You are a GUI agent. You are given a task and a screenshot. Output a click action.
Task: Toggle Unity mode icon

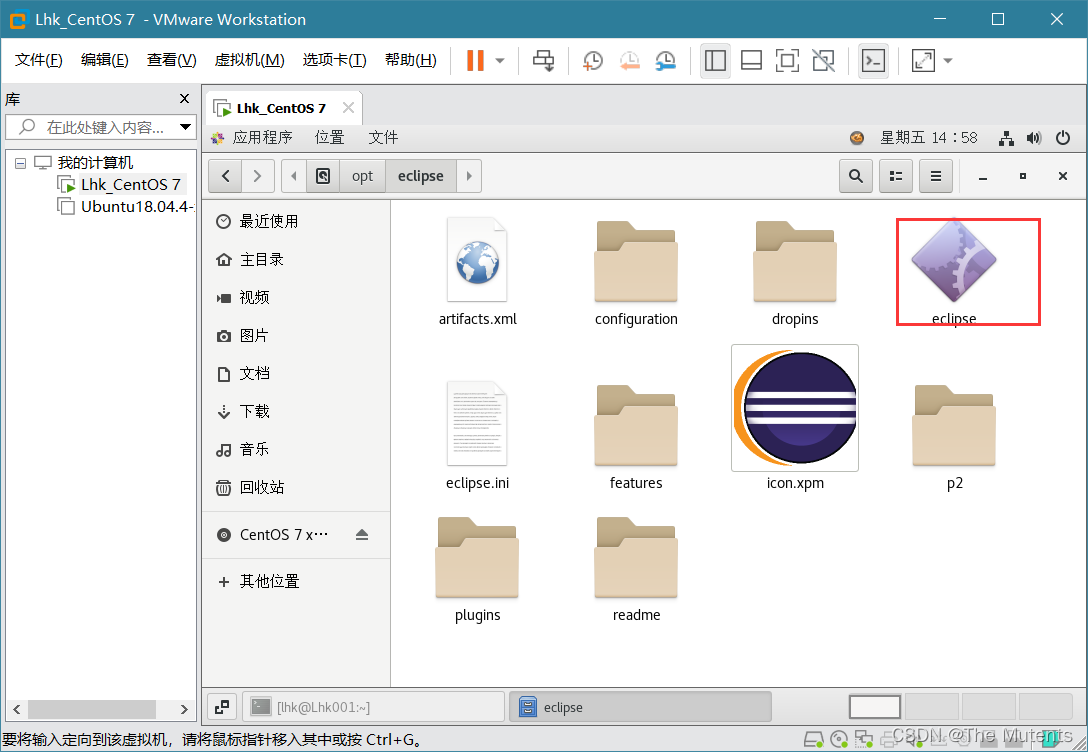(823, 60)
